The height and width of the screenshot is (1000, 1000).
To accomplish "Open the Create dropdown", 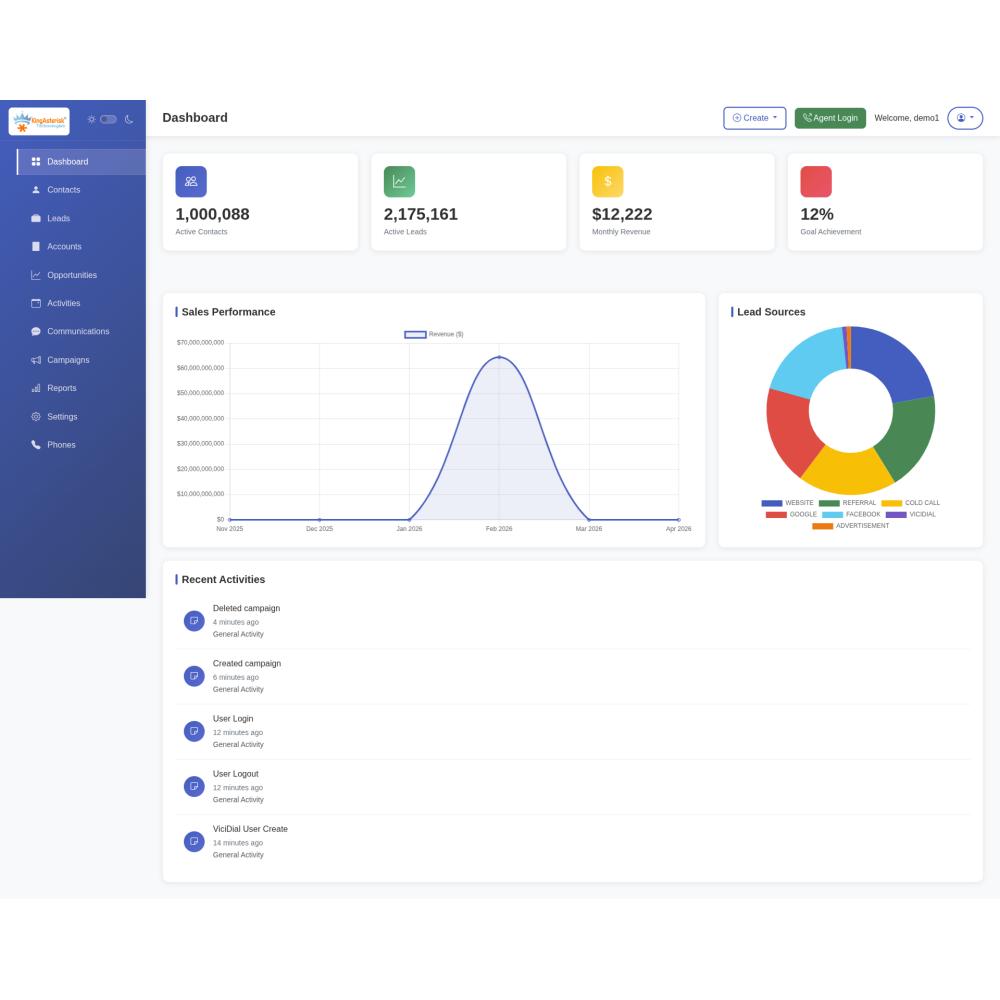I will [x=754, y=118].
